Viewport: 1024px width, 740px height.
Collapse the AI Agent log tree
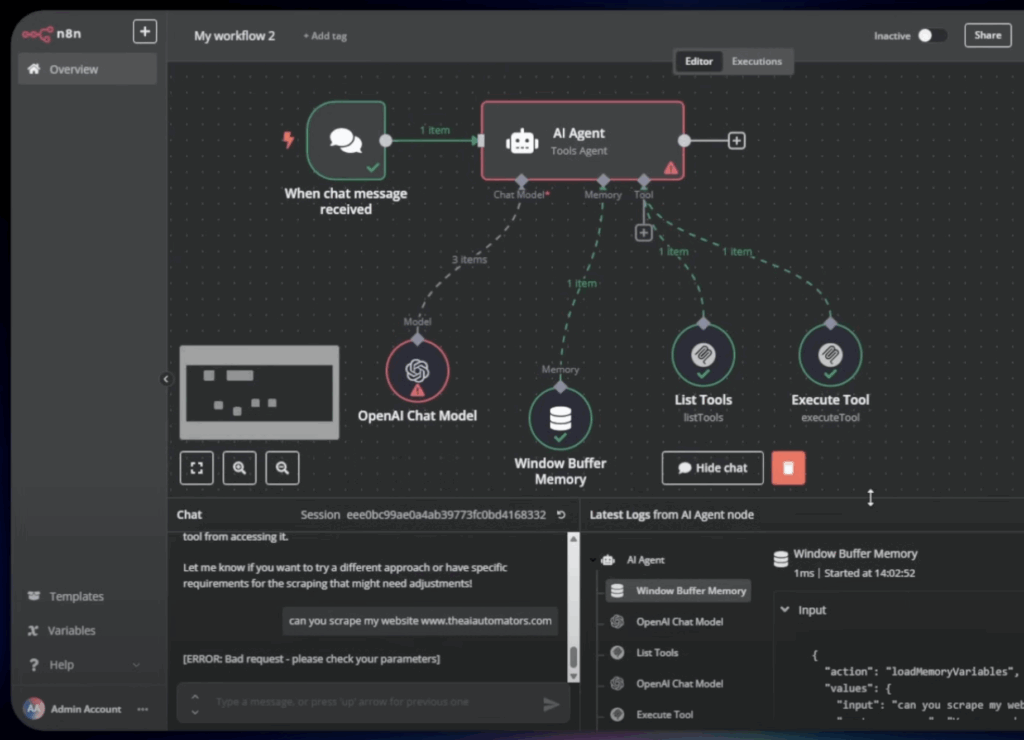(593, 560)
